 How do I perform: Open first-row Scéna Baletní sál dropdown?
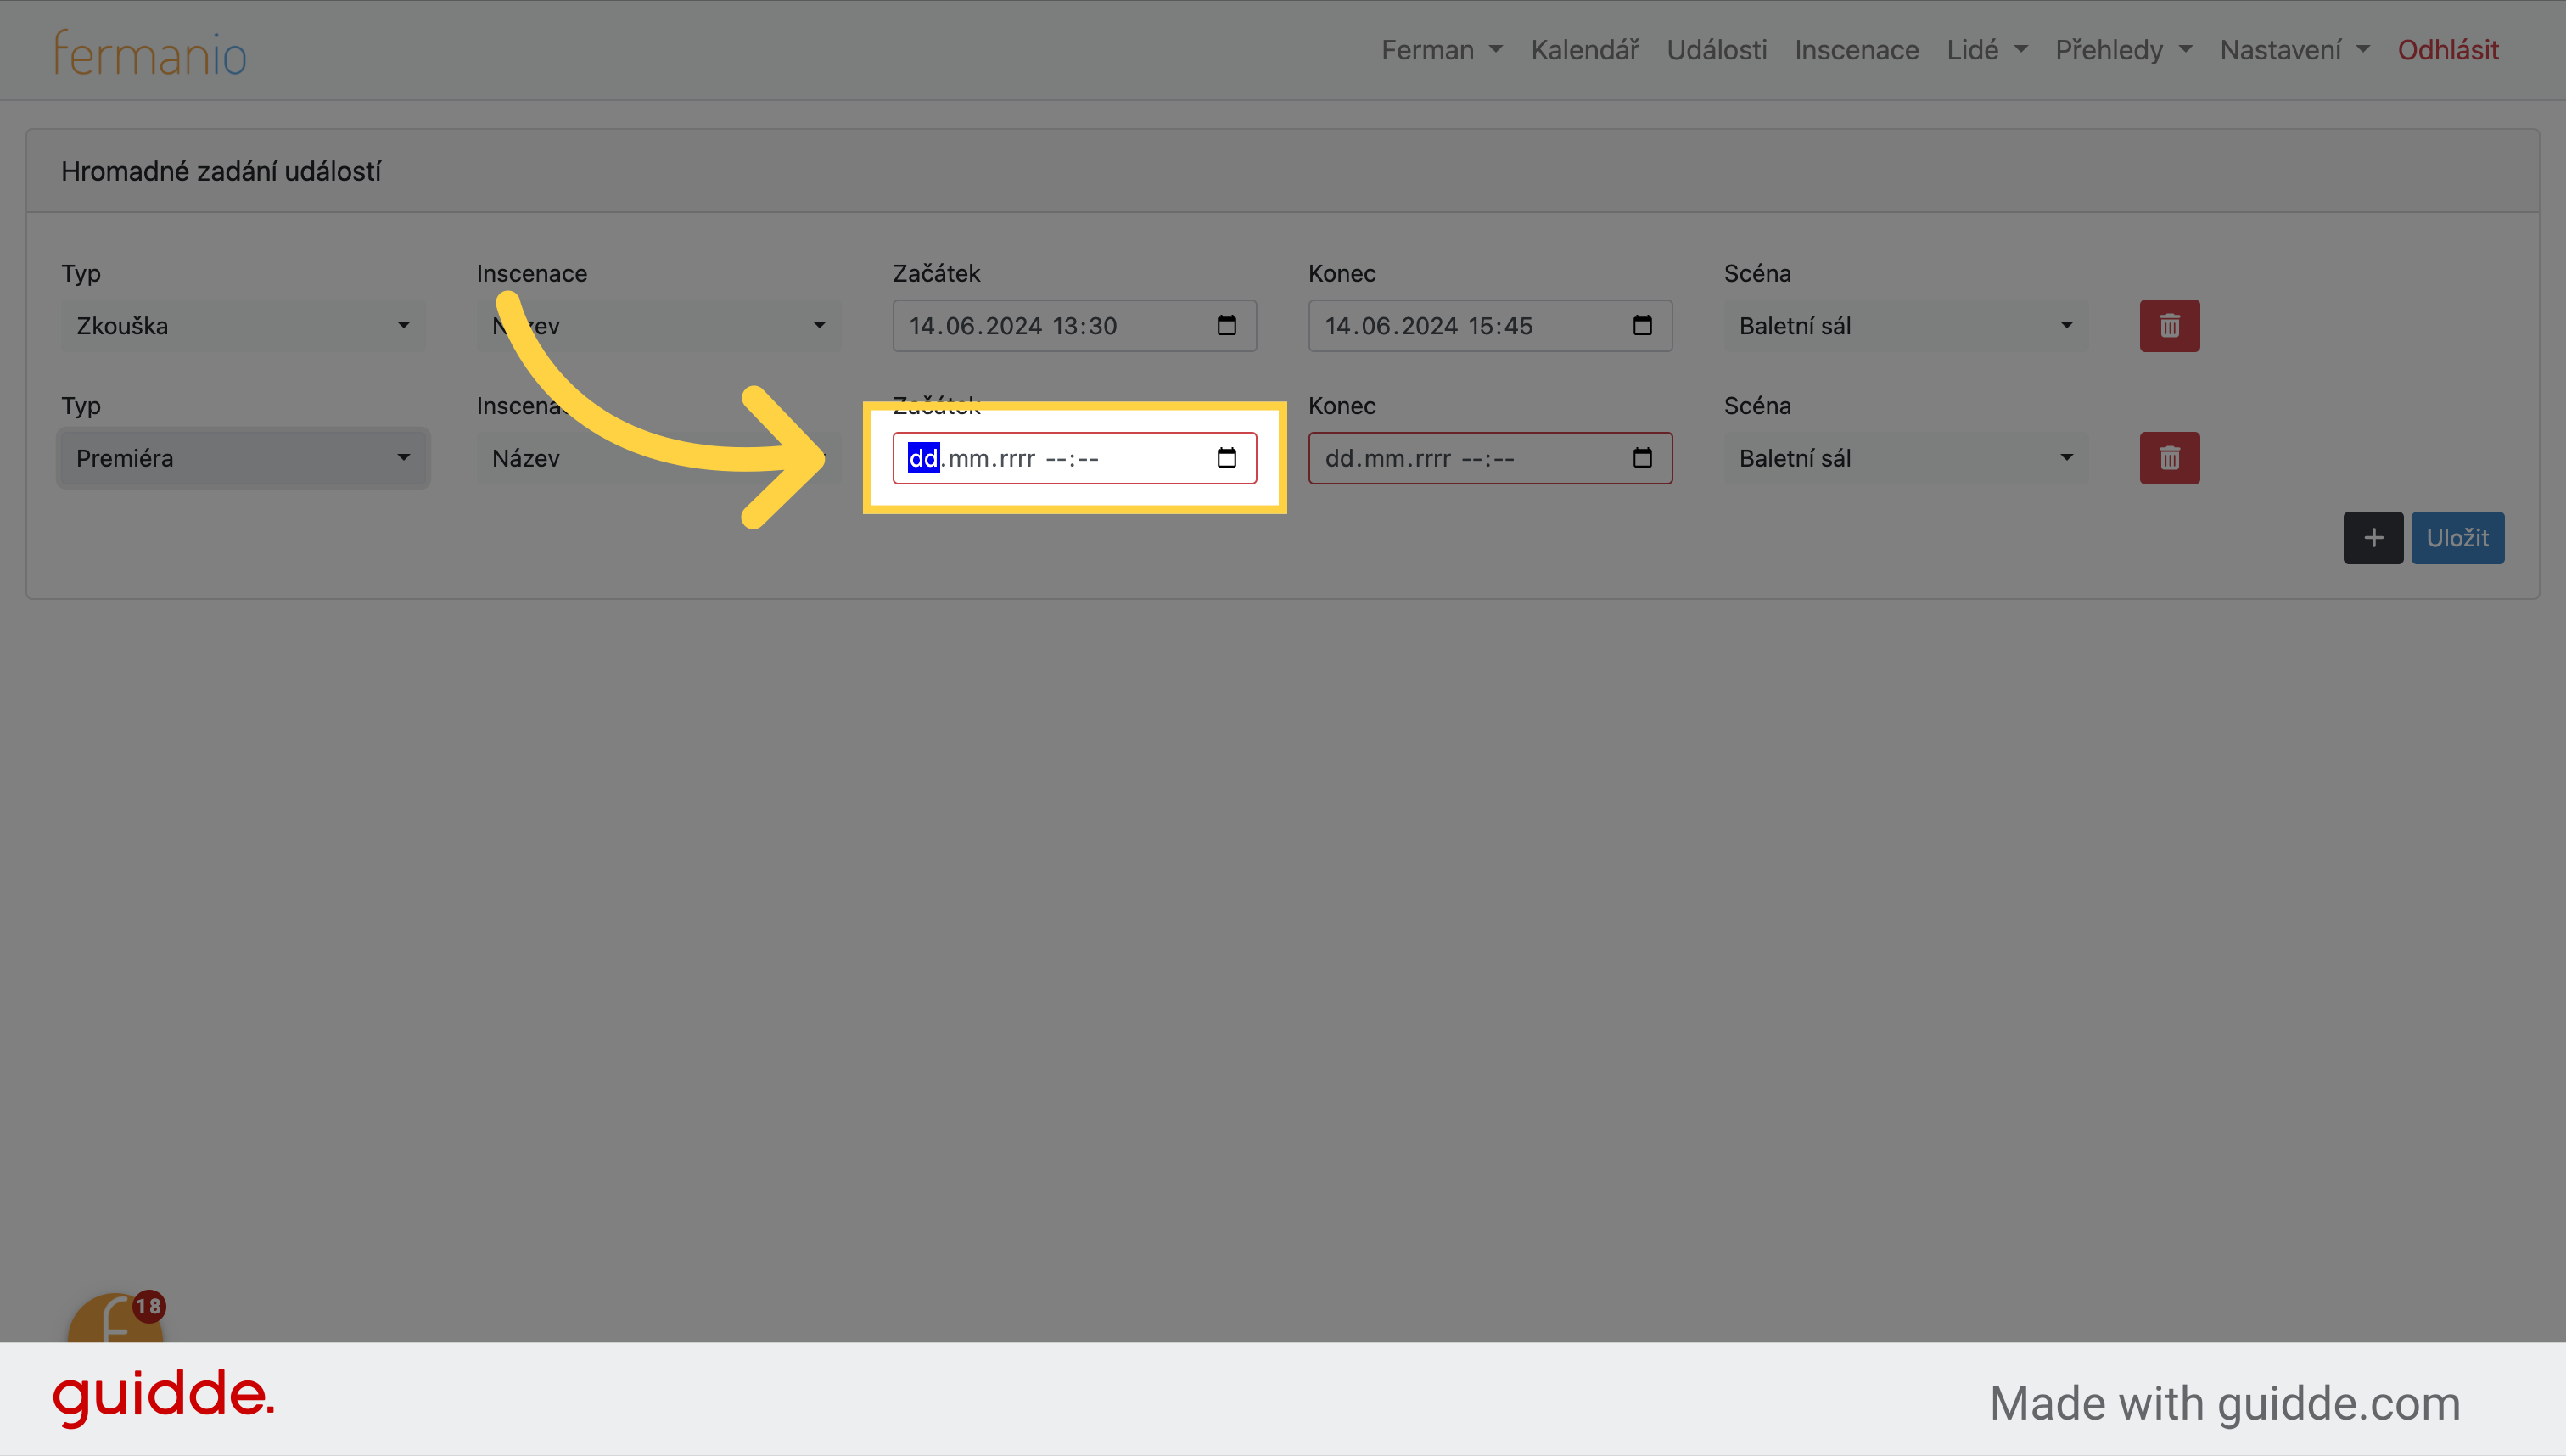click(1906, 326)
